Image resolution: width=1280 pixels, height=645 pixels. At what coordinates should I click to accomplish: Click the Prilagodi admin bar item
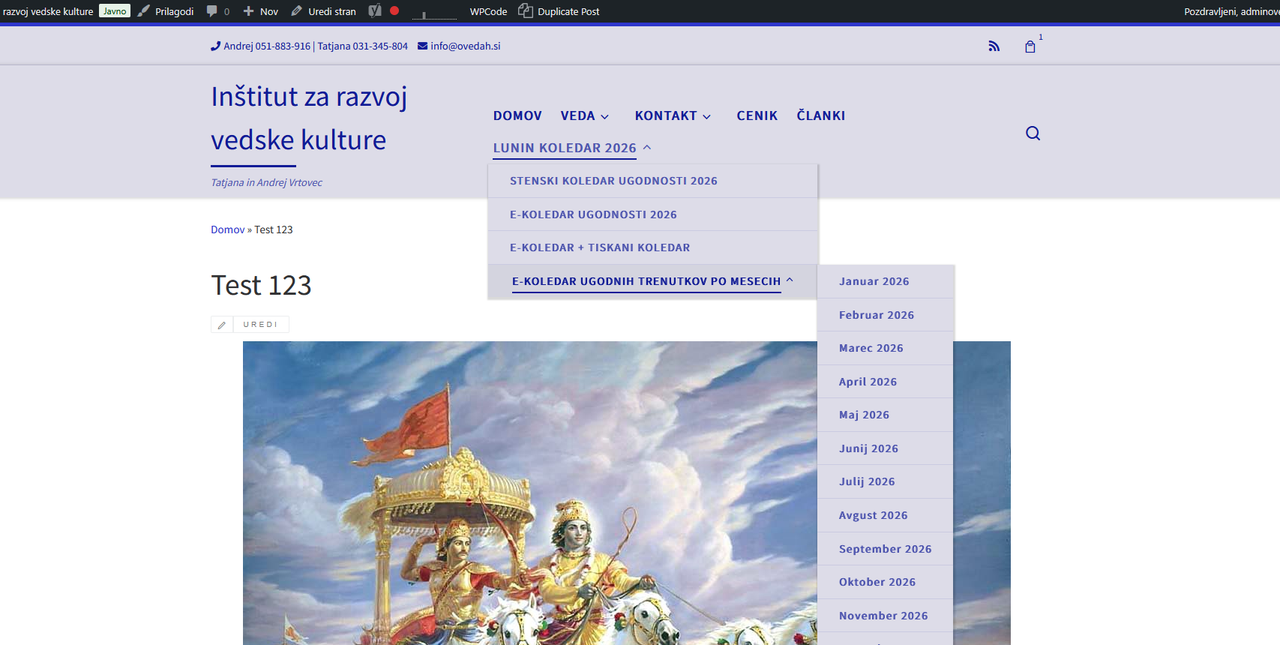tap(165, 11)
